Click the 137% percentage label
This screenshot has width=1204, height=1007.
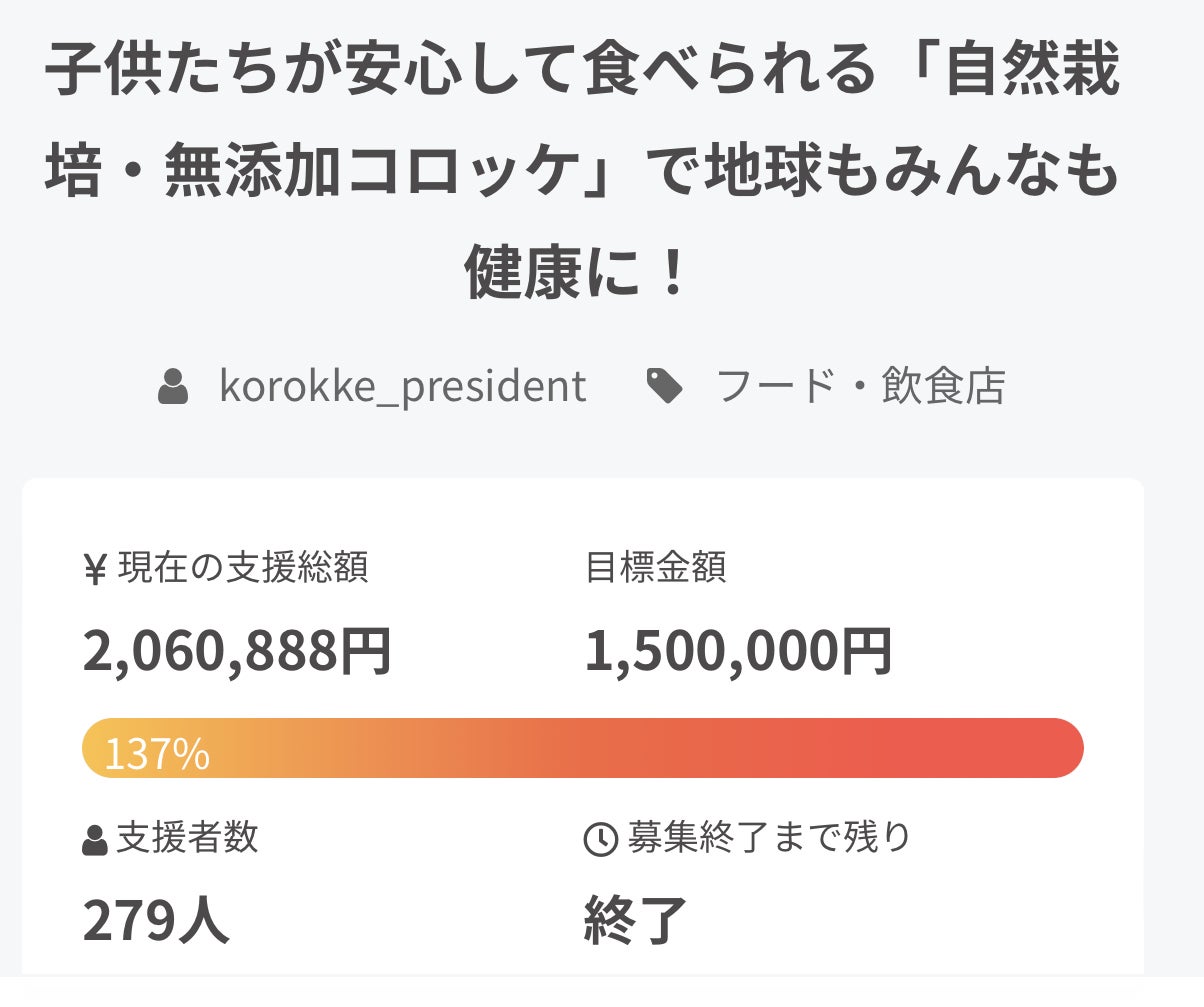157,754
